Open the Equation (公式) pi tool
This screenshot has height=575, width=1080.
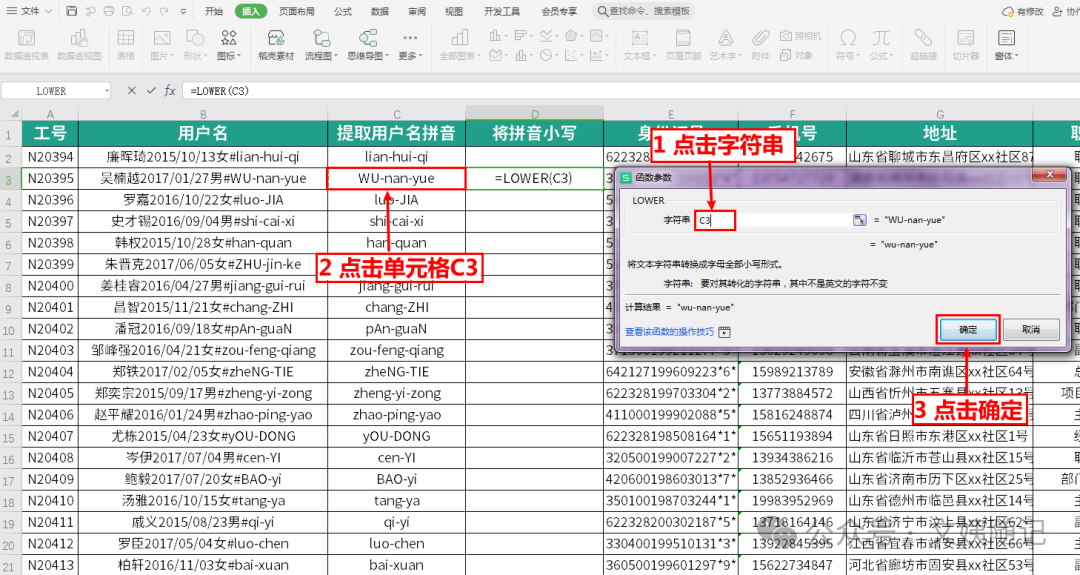[881, 45]
